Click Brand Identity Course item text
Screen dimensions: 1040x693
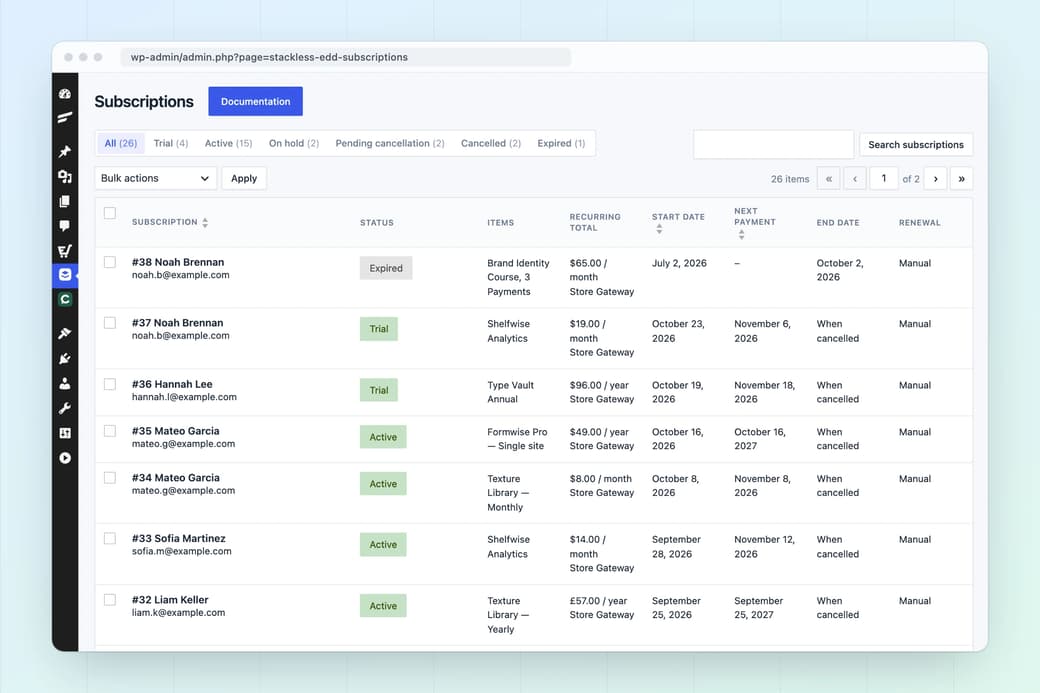point(518,277)
